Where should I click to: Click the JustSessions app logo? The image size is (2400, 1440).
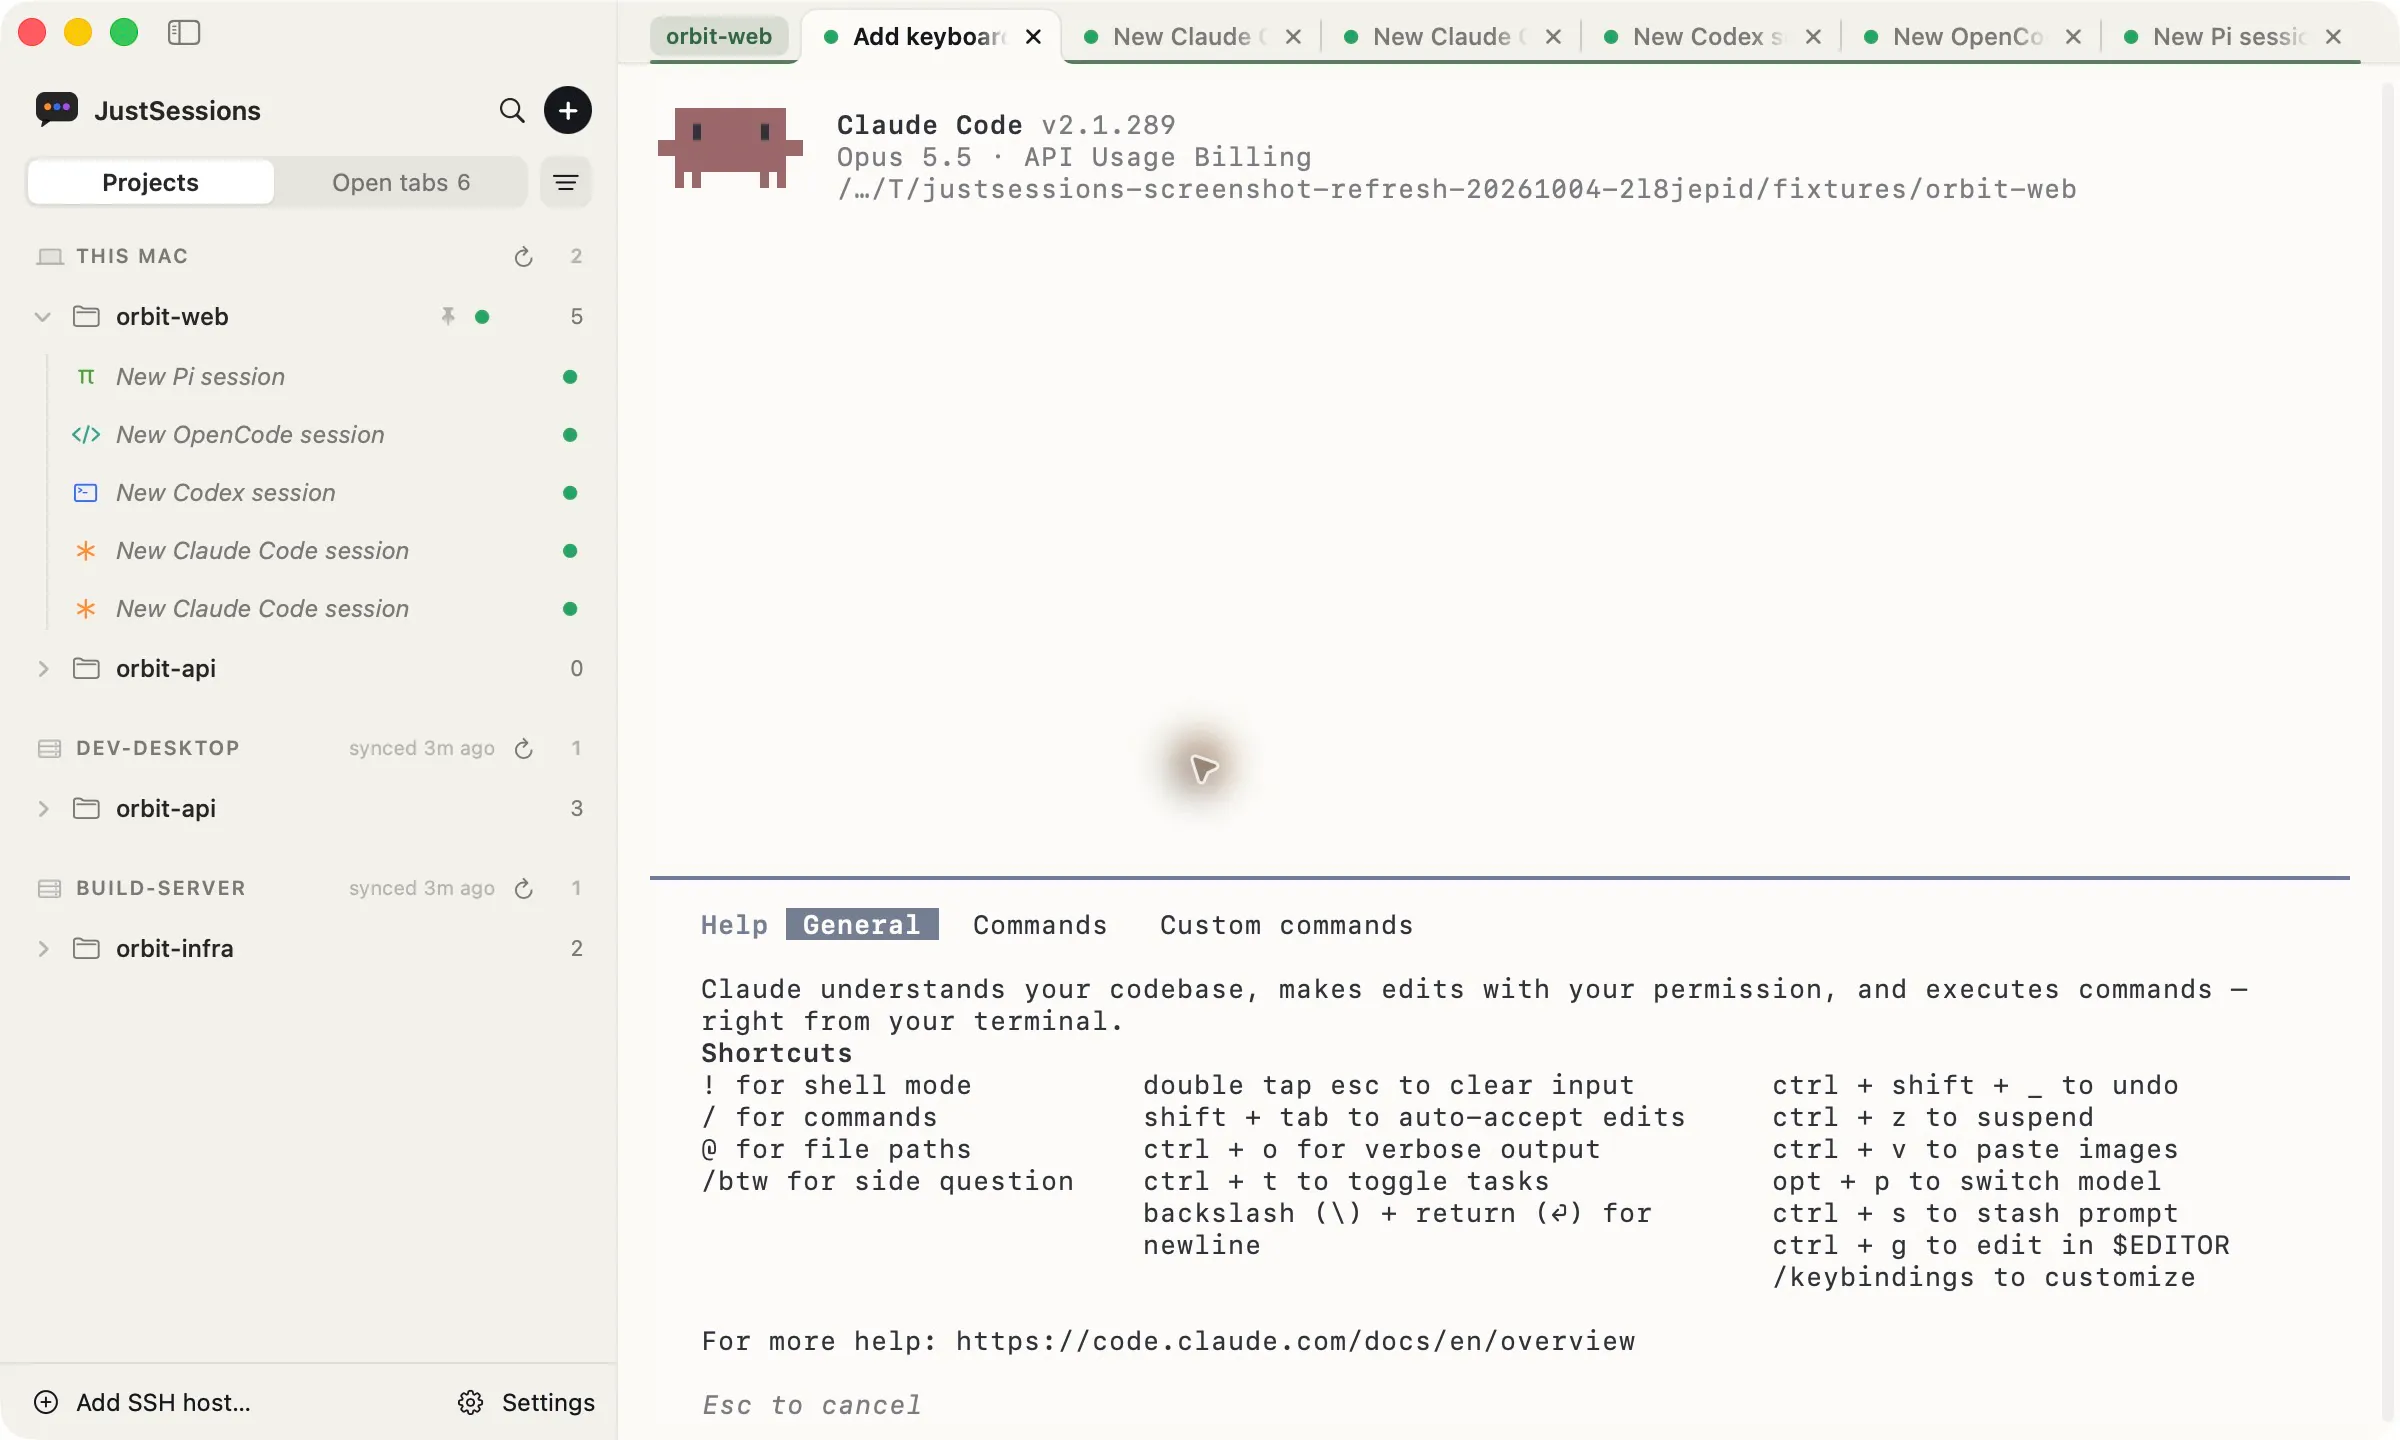click(x=57, y=109)
